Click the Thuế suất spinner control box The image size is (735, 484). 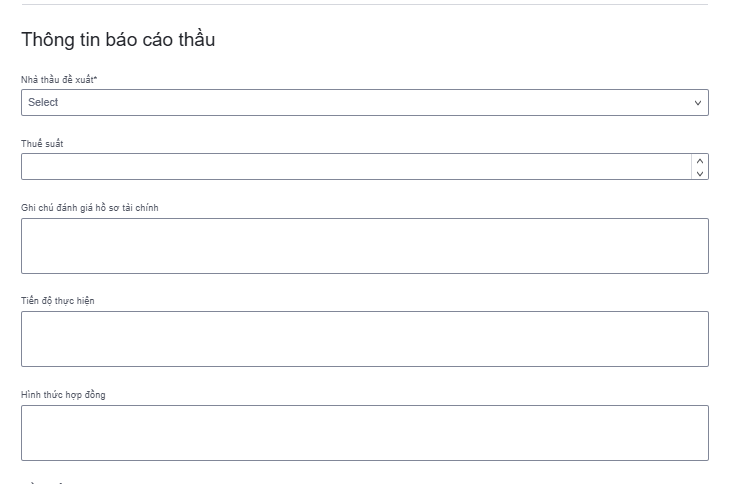pyautogui.click(x=700, y=167)
